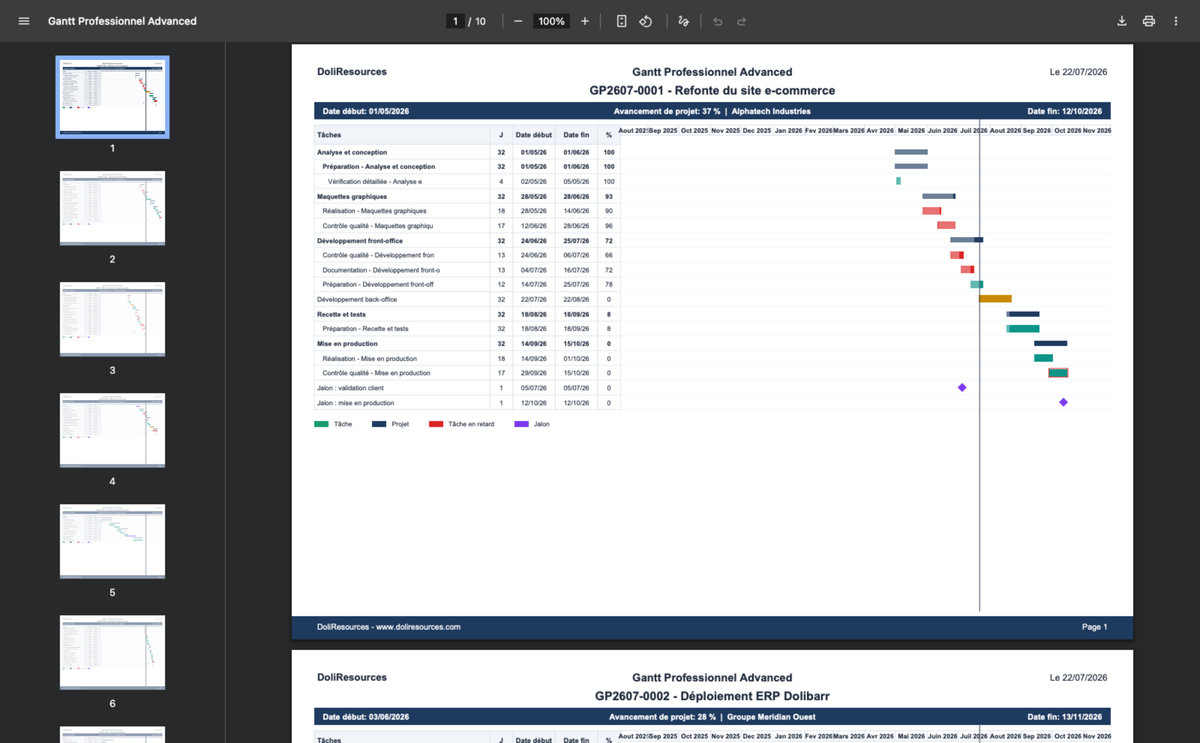Click the 100% zoom level field
1200x743 pixels.
(551, 21)
